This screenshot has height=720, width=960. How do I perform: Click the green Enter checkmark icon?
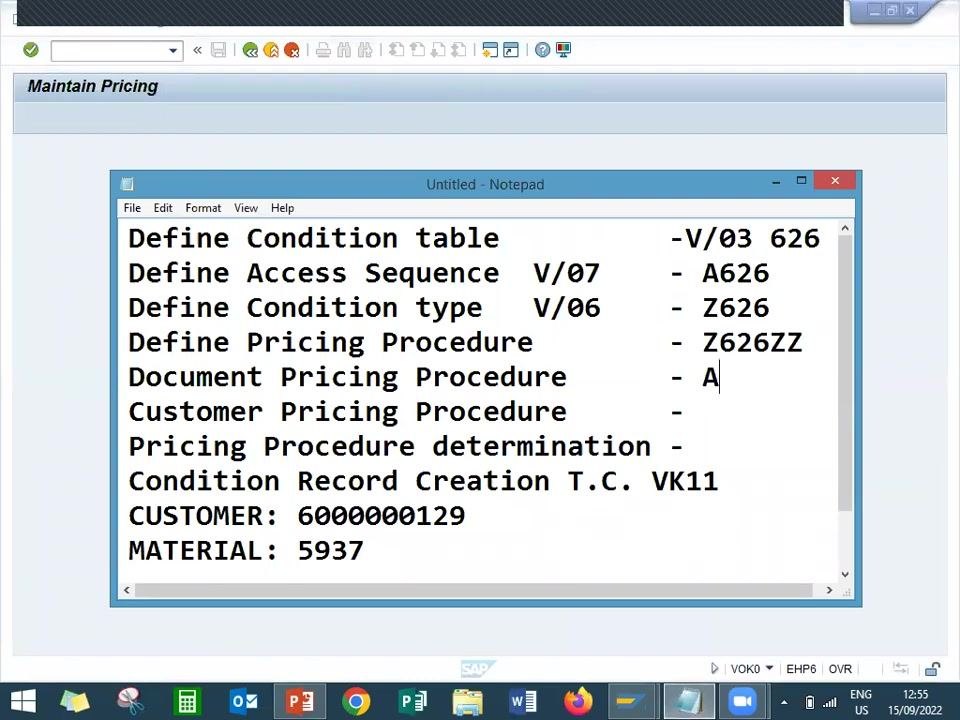31,50
